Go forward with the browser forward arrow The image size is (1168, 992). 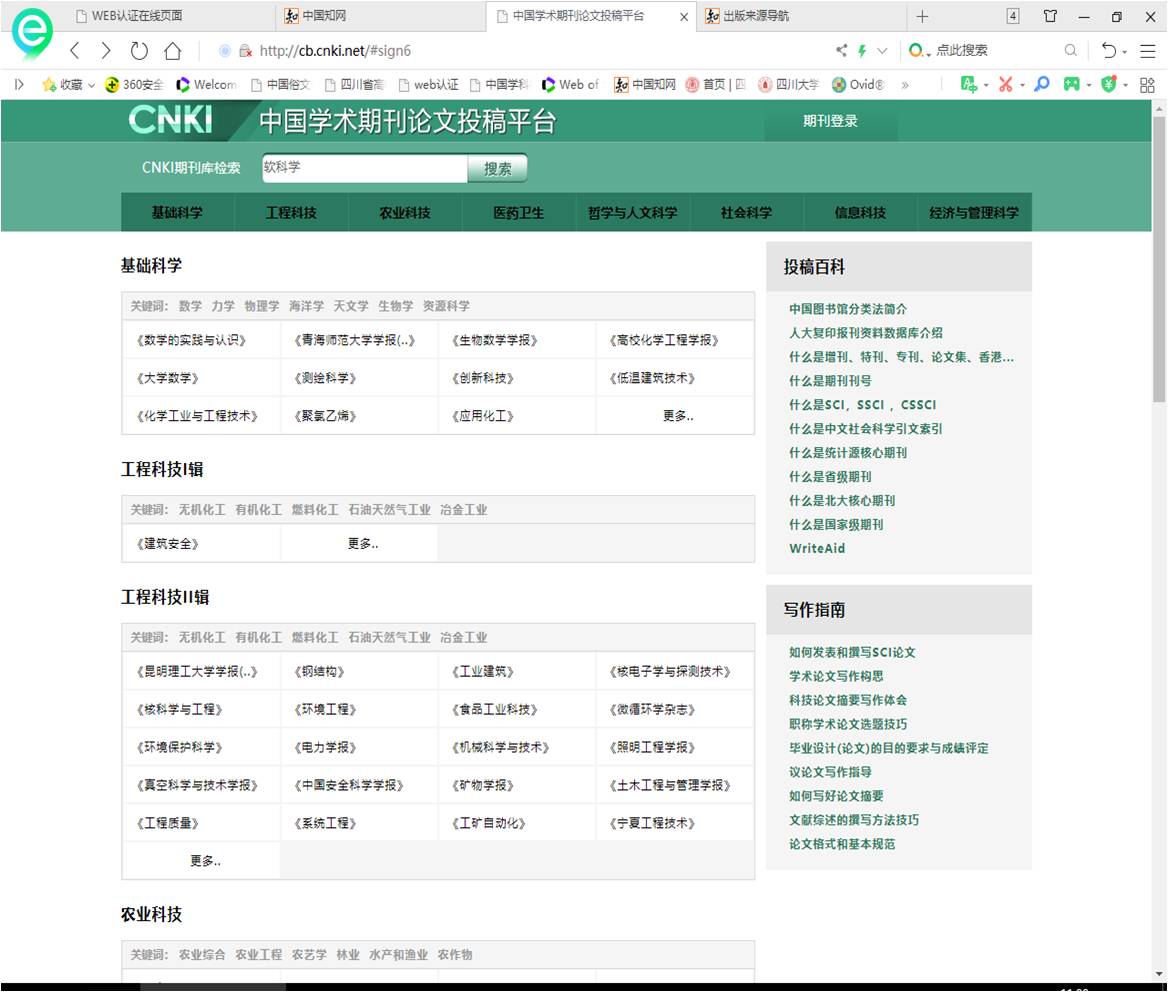[106, 51]
